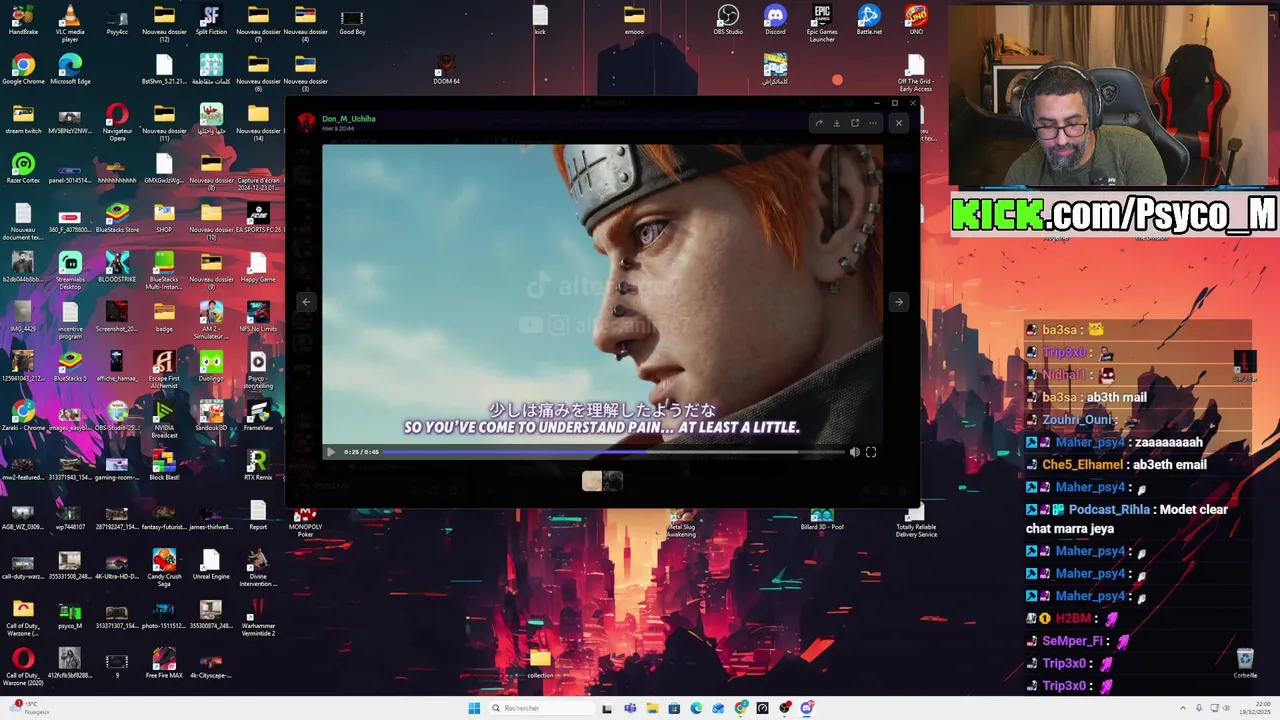Open the badge folder on desktop
This screenshot has width=1280, height=720.
(164, 316)
